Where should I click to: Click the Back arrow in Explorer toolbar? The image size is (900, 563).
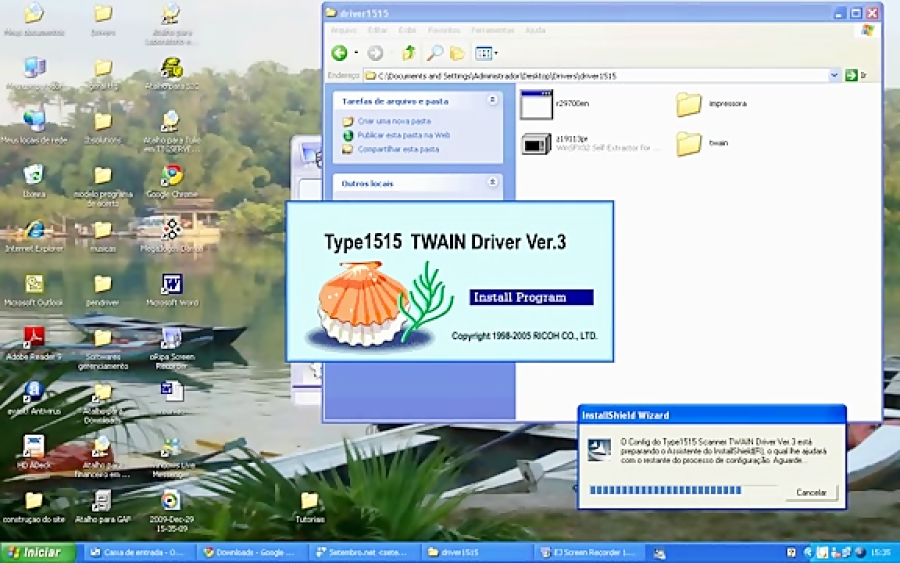(340, 53)
